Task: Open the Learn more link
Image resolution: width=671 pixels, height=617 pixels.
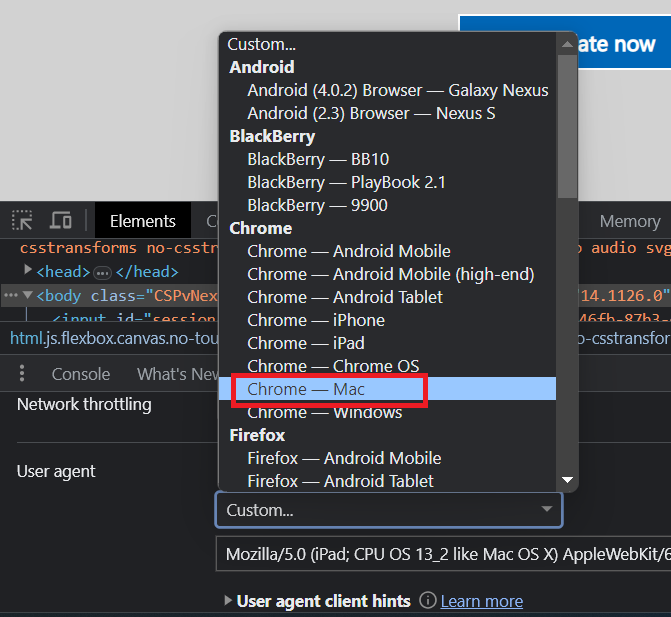Action: [481, 601]
